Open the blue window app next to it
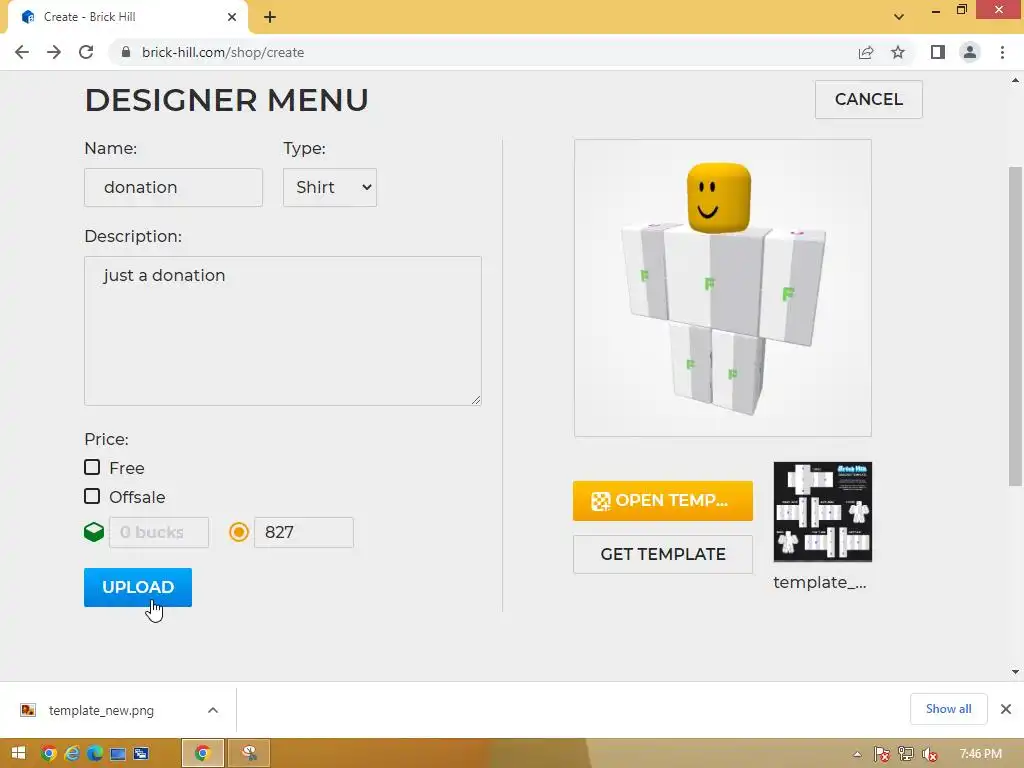Viewport: 1024px width, 768px height. tap(140, 754)
